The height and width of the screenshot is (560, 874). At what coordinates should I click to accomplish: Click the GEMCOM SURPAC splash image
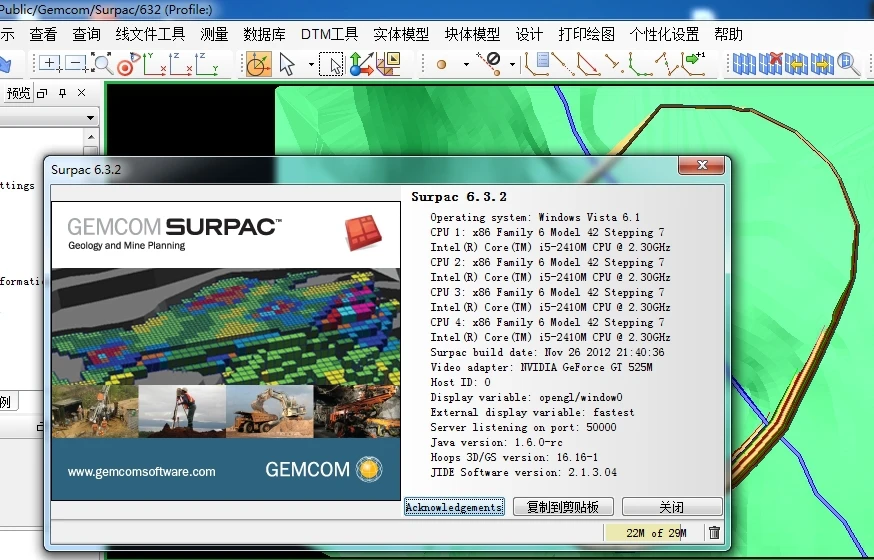(226, 350)
